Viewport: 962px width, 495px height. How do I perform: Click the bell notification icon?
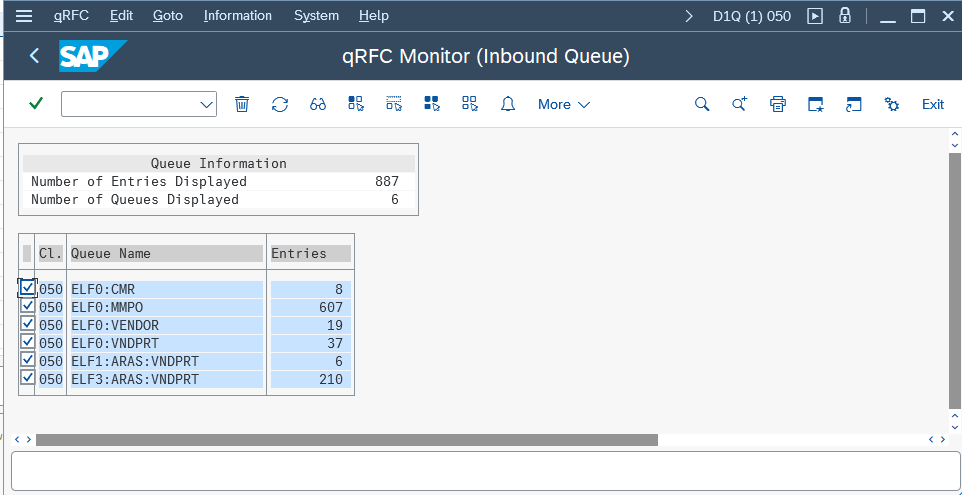point(508,104)
